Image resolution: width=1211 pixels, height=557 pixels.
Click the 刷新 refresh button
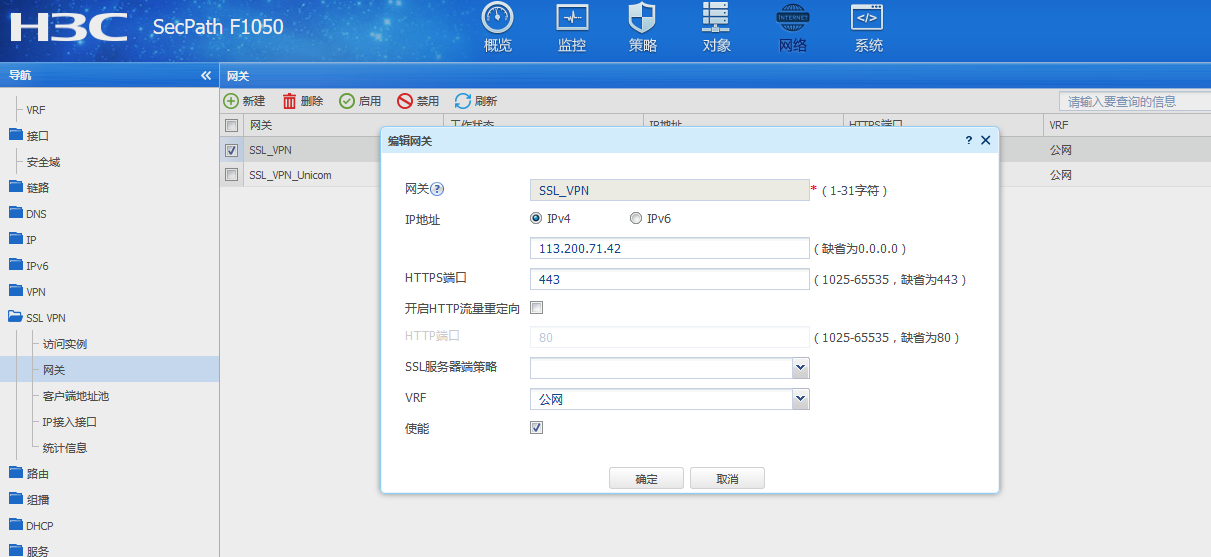(x=476, y=101)
